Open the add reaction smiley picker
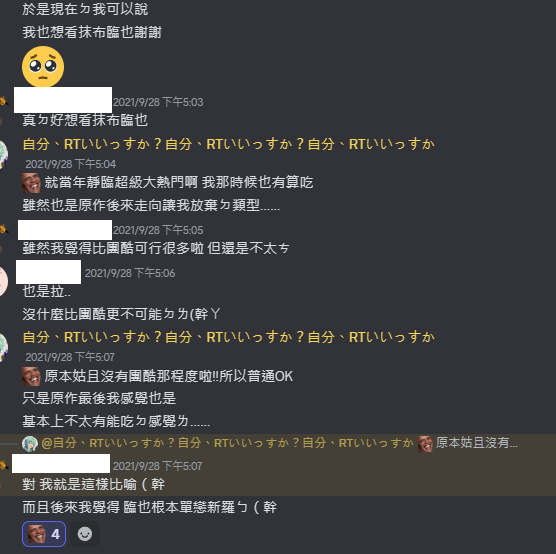The height and width of the screenshot is (554, 556). (x=85, y=534)
